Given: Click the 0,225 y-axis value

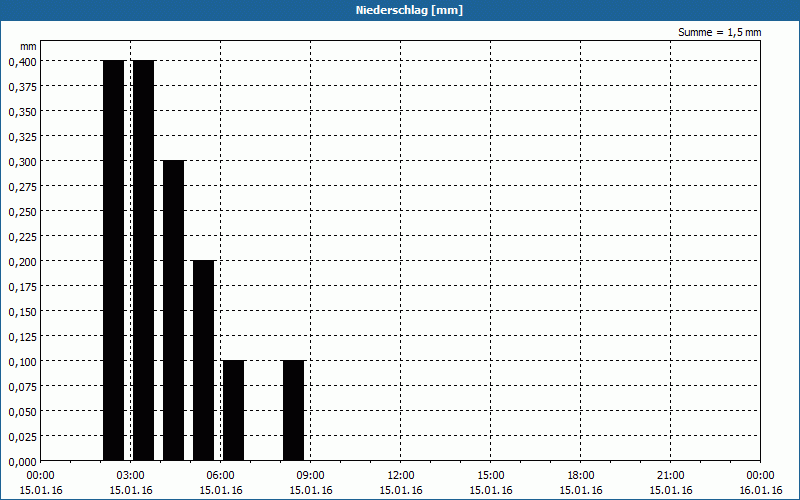Looking at the screenshot, I should pyautogui.click(x=22, y=237).
